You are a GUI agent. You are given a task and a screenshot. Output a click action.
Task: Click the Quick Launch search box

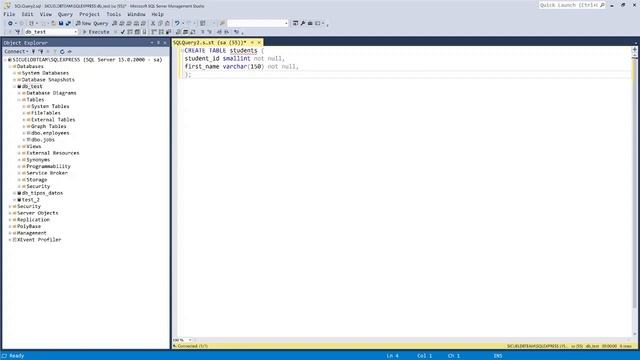tap(571, 5)
